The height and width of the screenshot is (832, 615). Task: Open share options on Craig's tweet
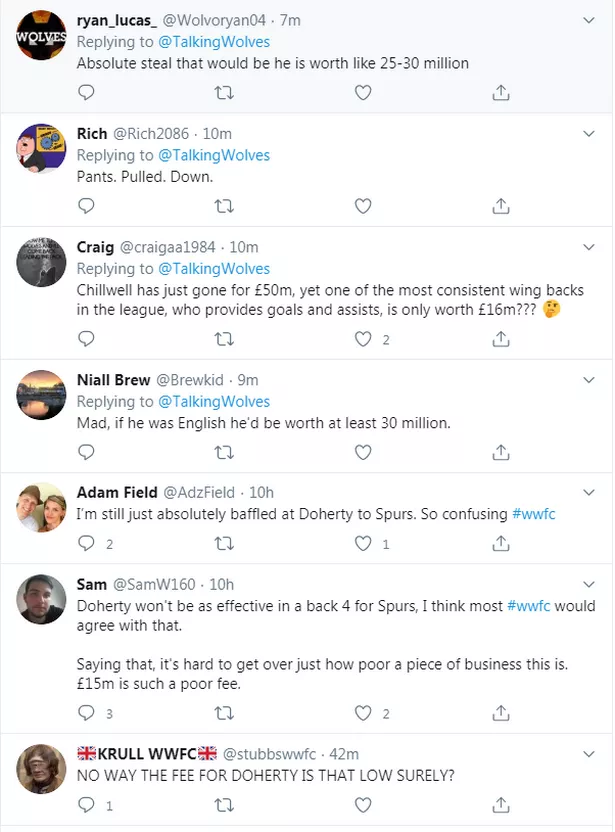tap(501, 339)
